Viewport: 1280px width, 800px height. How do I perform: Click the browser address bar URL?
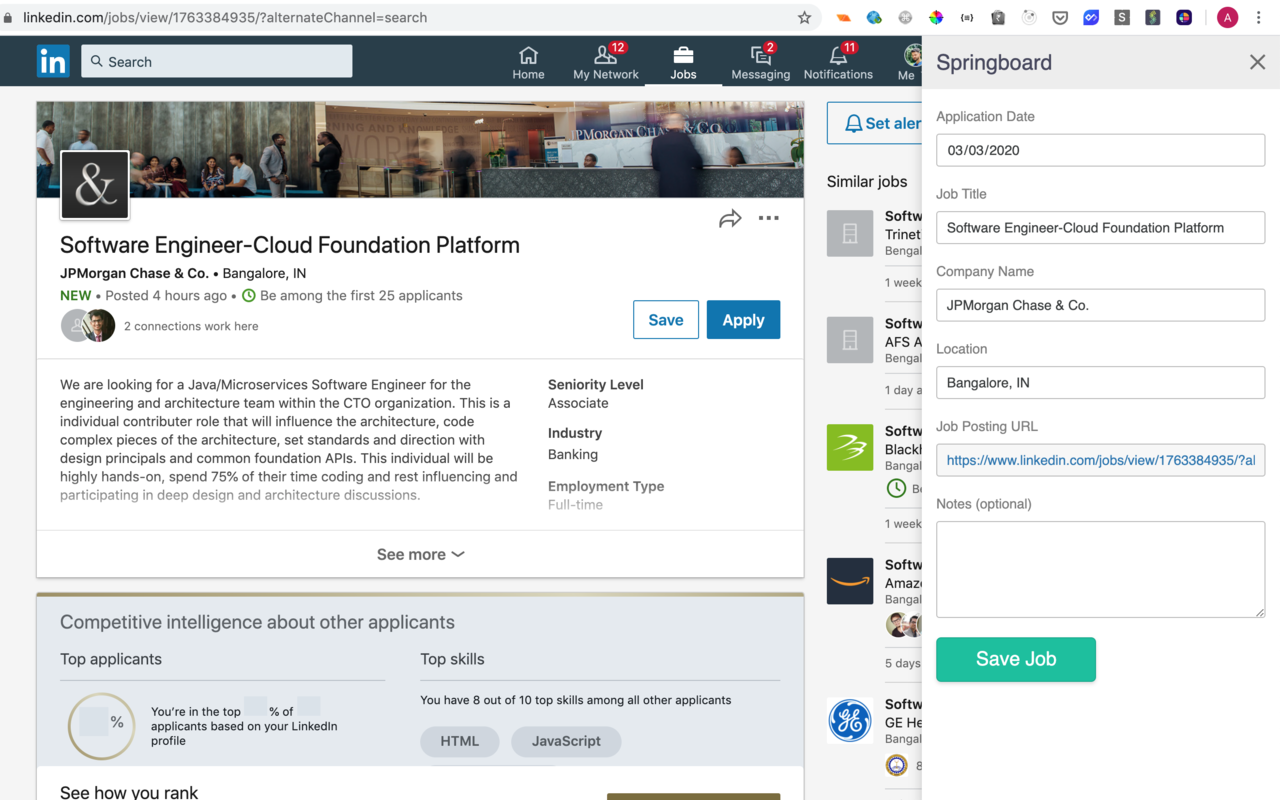[225, 17]
